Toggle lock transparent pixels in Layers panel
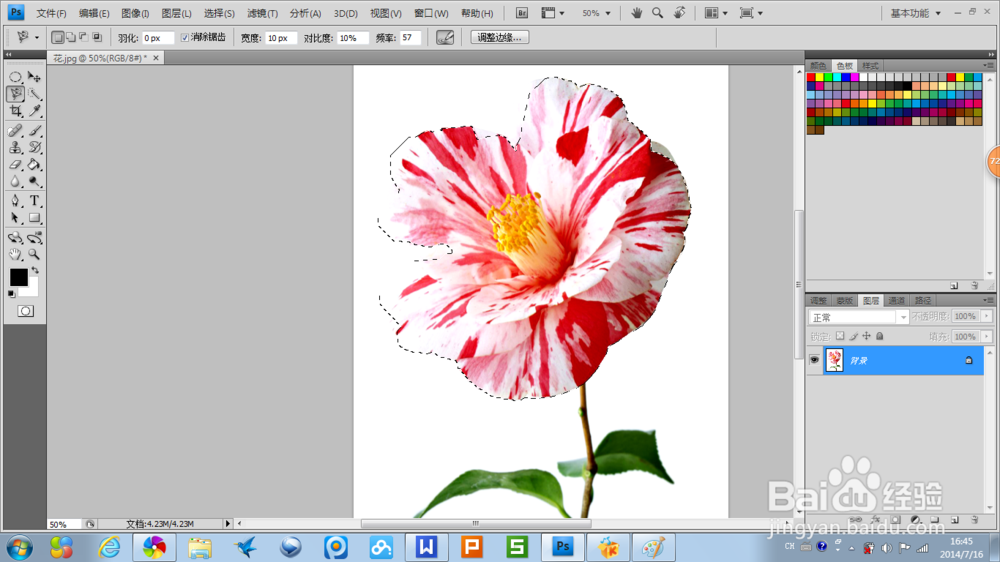1000x562 pixels. [x=840, y=336]
